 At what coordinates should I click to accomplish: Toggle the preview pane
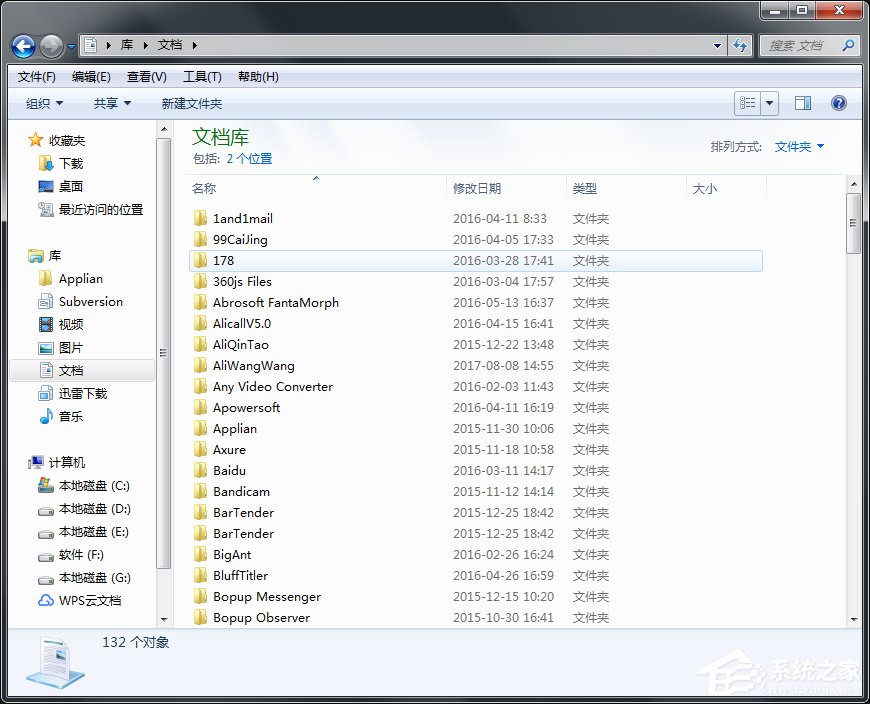803,102
